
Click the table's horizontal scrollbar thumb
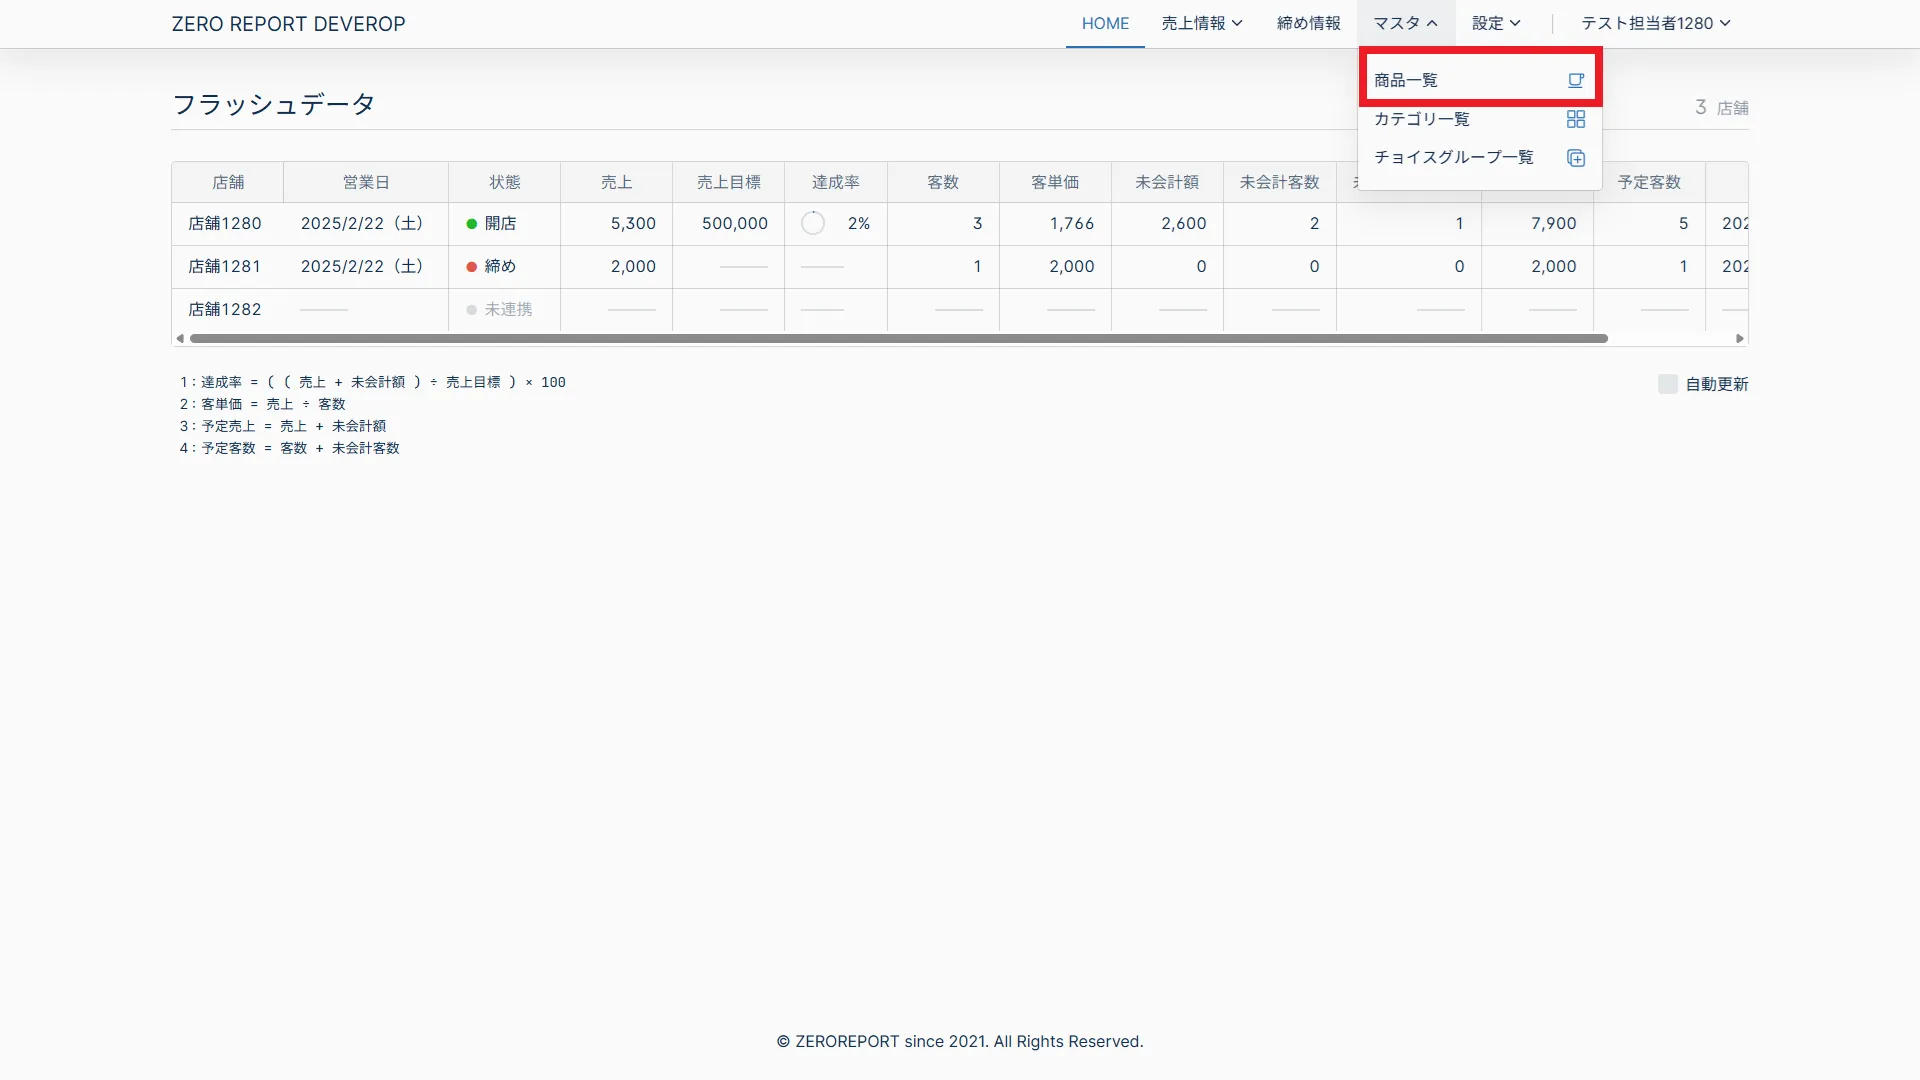click(898, 339)
